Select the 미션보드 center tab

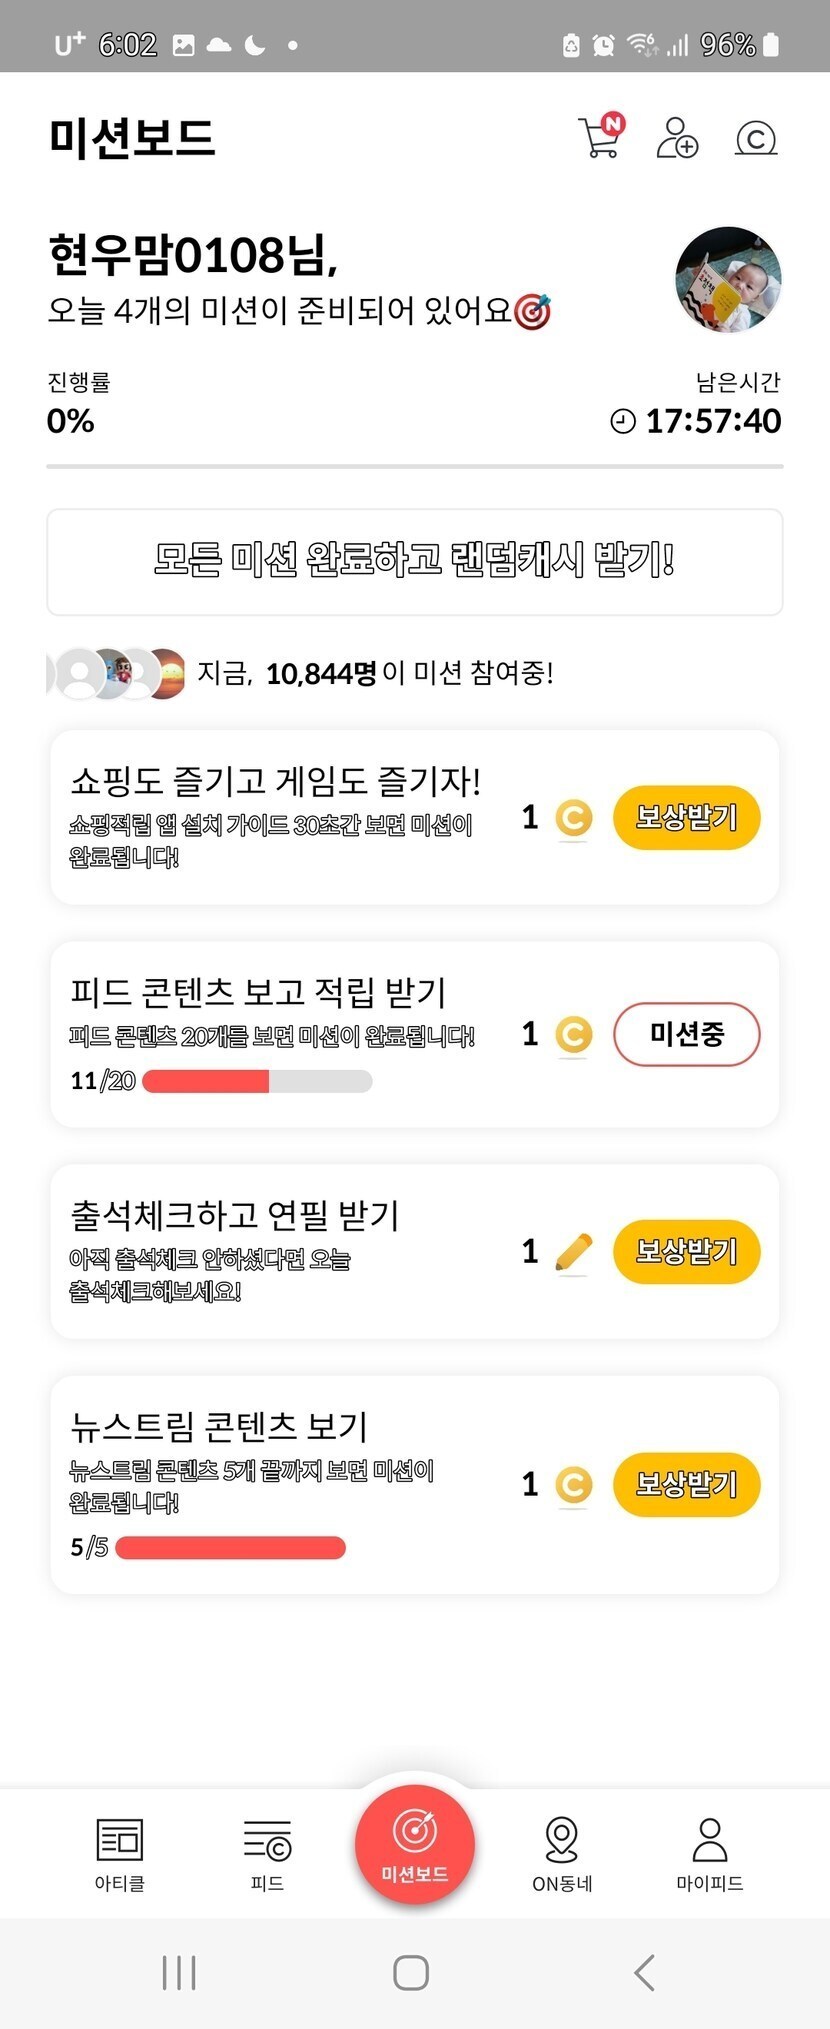[x=414, y=1845]
